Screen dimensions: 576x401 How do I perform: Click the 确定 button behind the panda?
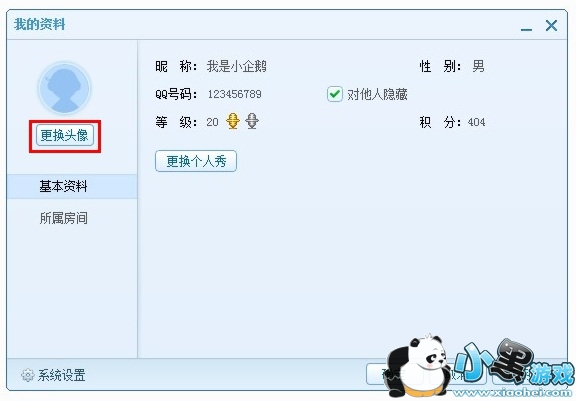(x=395, y=374)
